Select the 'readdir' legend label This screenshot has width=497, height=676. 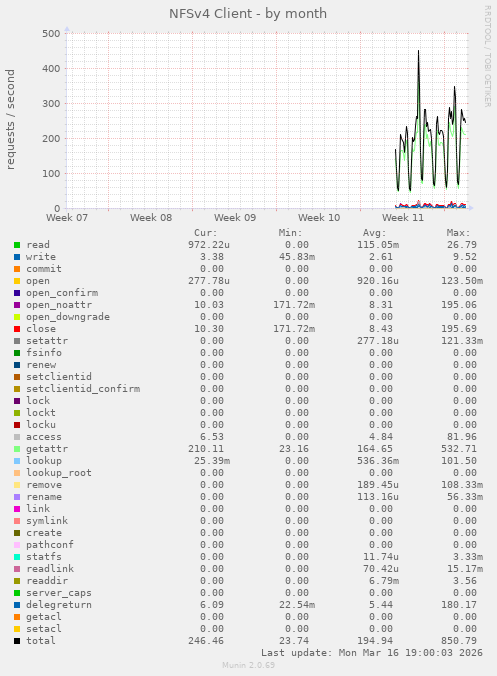pyautogui.click(x=47, y=581)
